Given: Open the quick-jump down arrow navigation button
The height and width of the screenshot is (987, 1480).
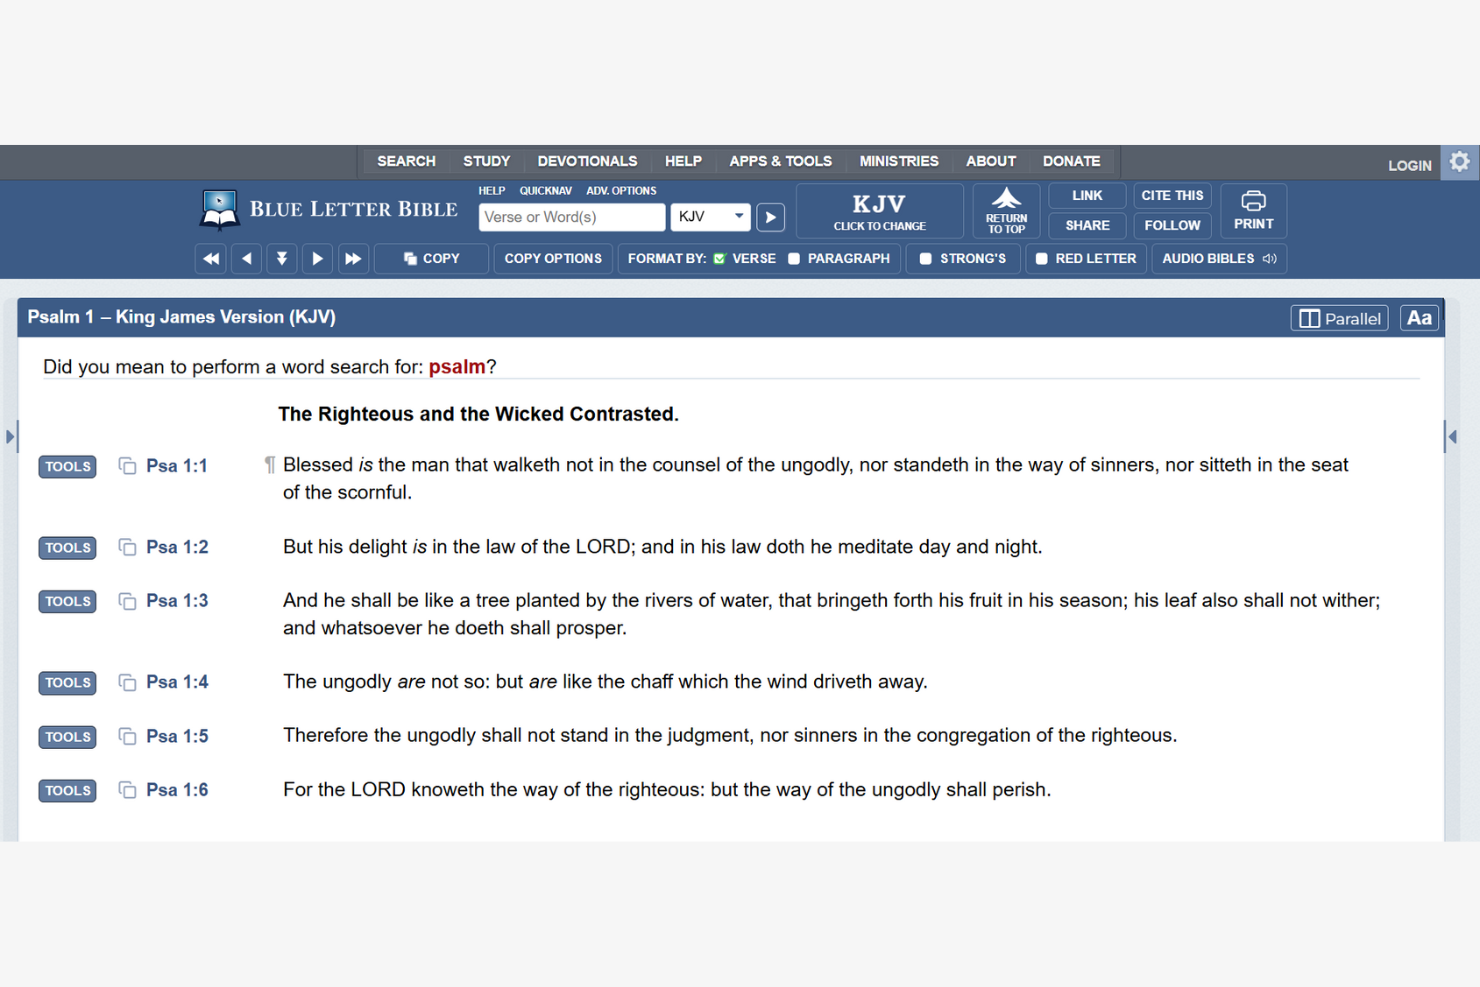Looking at the screenshot, I should [282, 259].
